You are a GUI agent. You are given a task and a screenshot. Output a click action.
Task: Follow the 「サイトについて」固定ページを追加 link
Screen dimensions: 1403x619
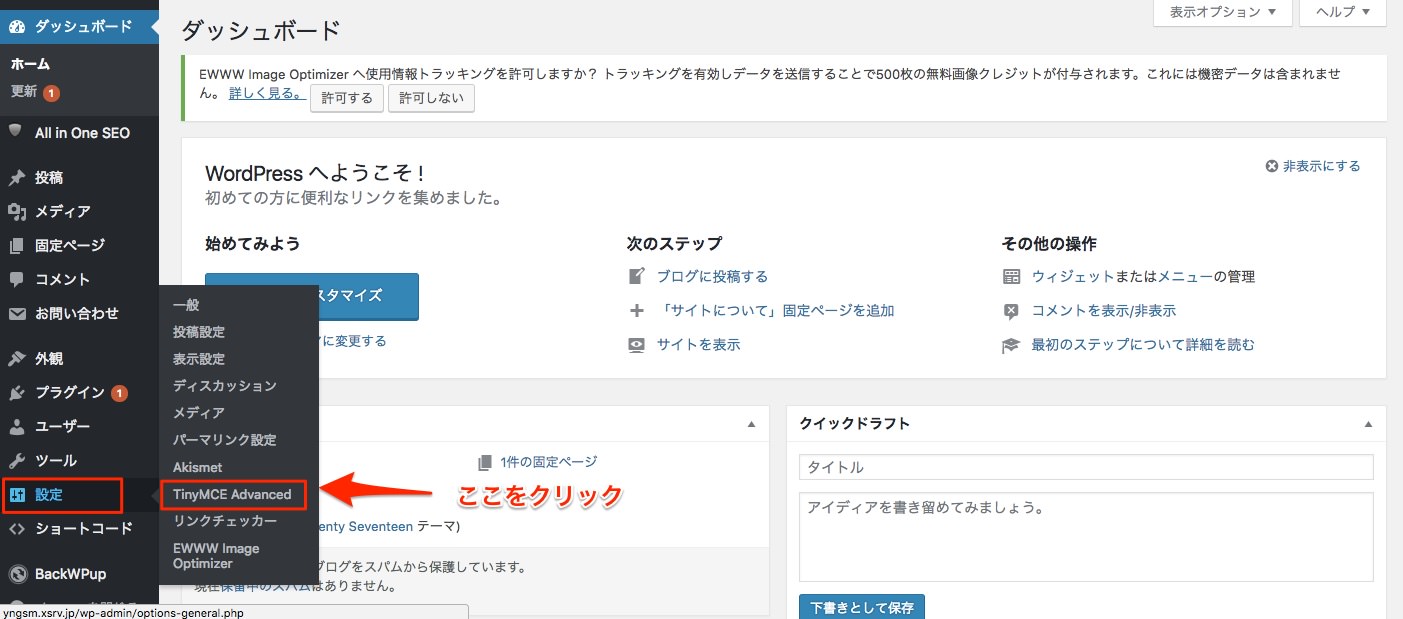pos(776,311)
